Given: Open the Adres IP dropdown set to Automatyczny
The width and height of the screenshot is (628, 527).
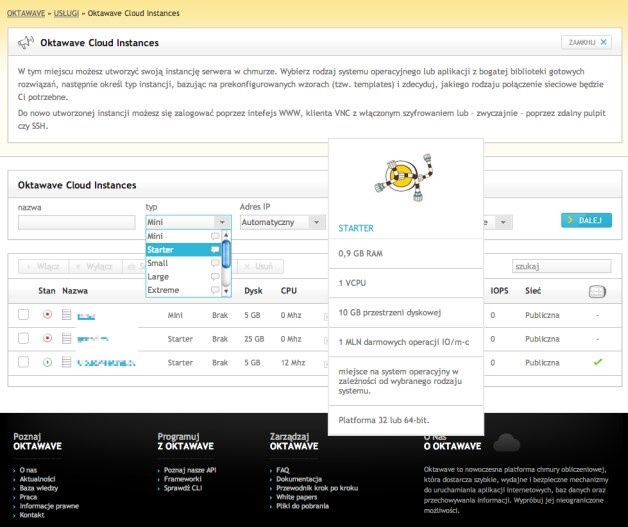Looking at the screenshot, I should [x=282, y=222].
